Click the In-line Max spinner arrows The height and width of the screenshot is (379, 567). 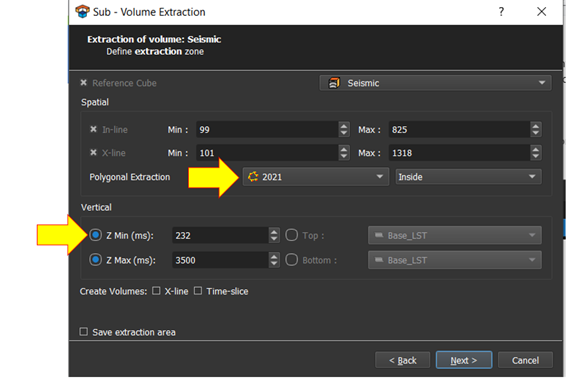[536, 129]
